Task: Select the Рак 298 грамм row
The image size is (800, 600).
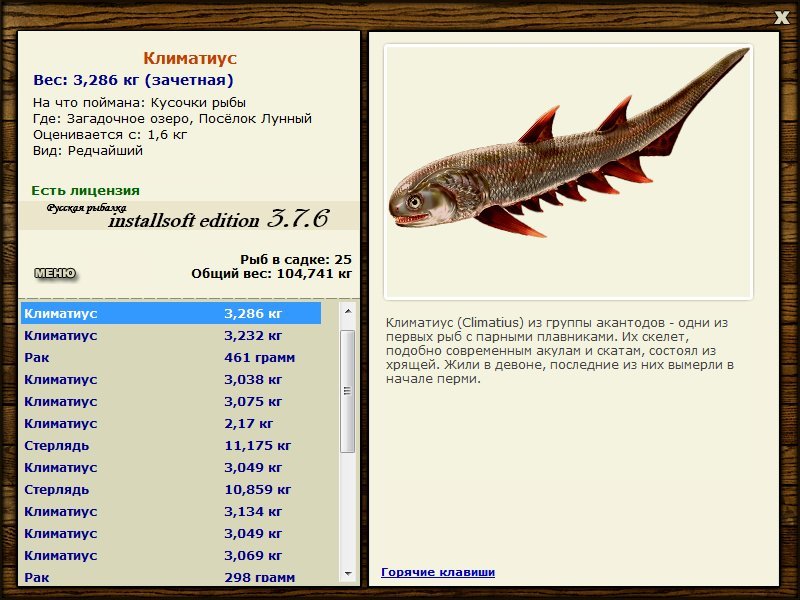Action: pos(171,577)
